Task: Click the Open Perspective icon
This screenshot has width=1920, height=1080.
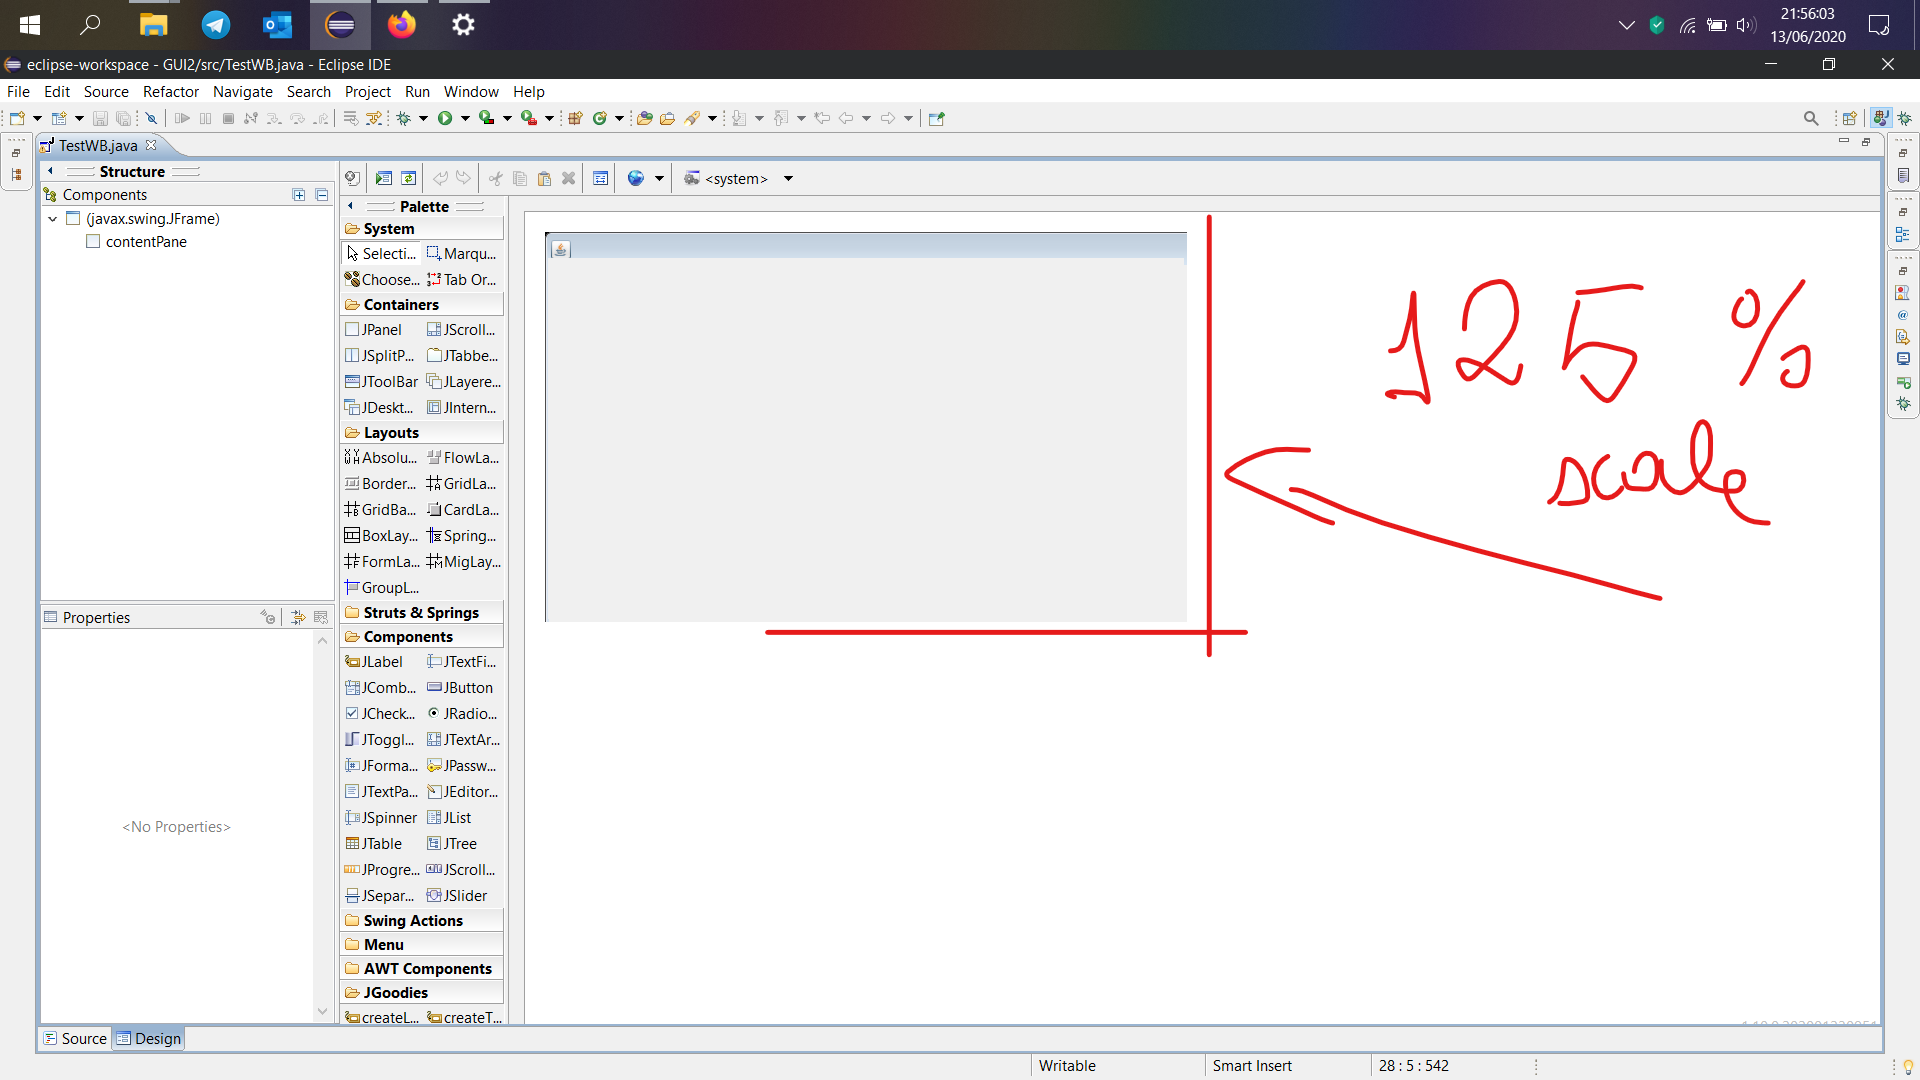Action: pyautogui.click(x=1850, y=118)
